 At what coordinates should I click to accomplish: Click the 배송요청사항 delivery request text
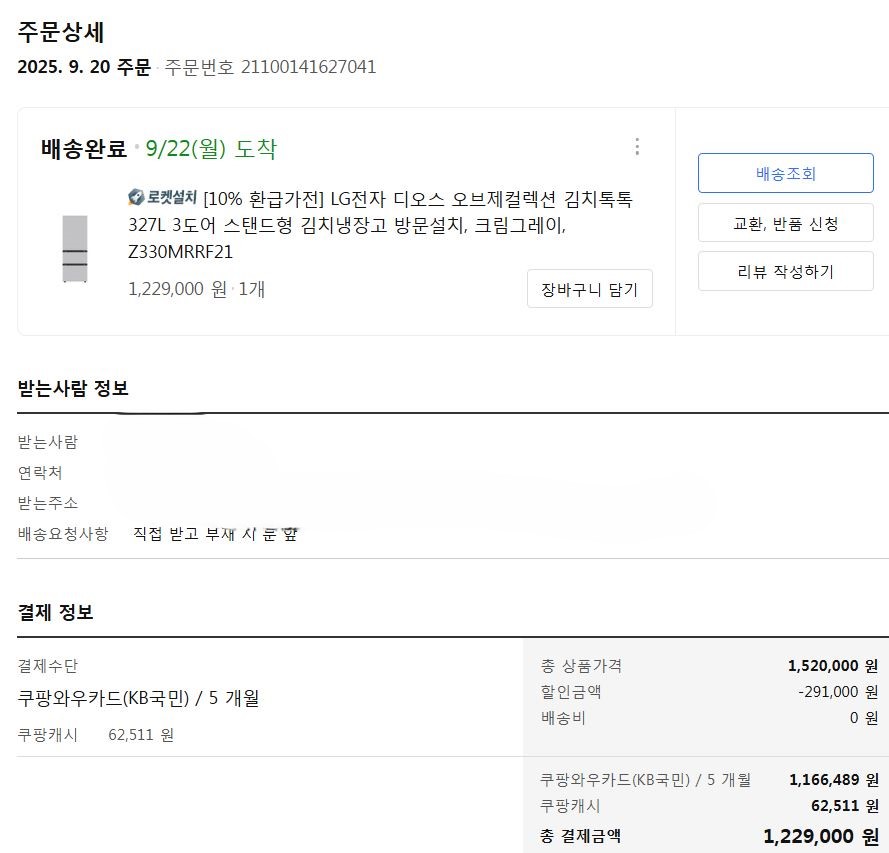coord(215,534)
